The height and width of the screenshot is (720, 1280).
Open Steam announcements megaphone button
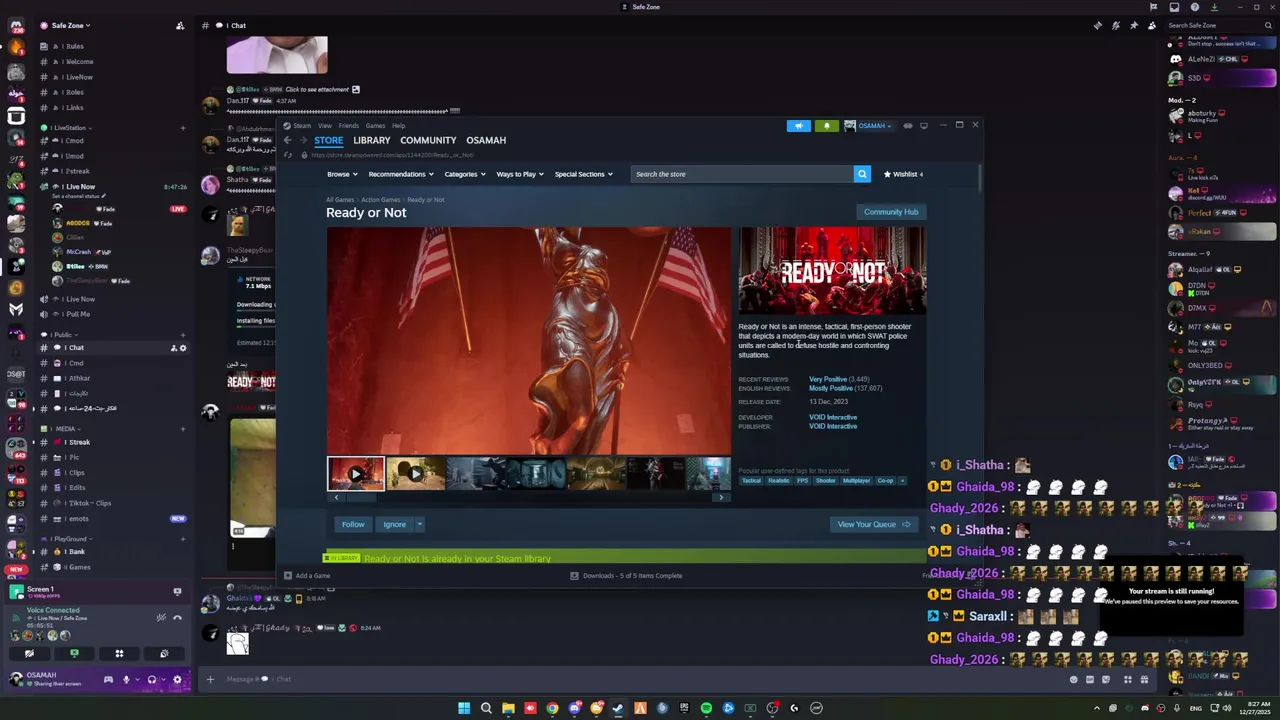point(798,126)
